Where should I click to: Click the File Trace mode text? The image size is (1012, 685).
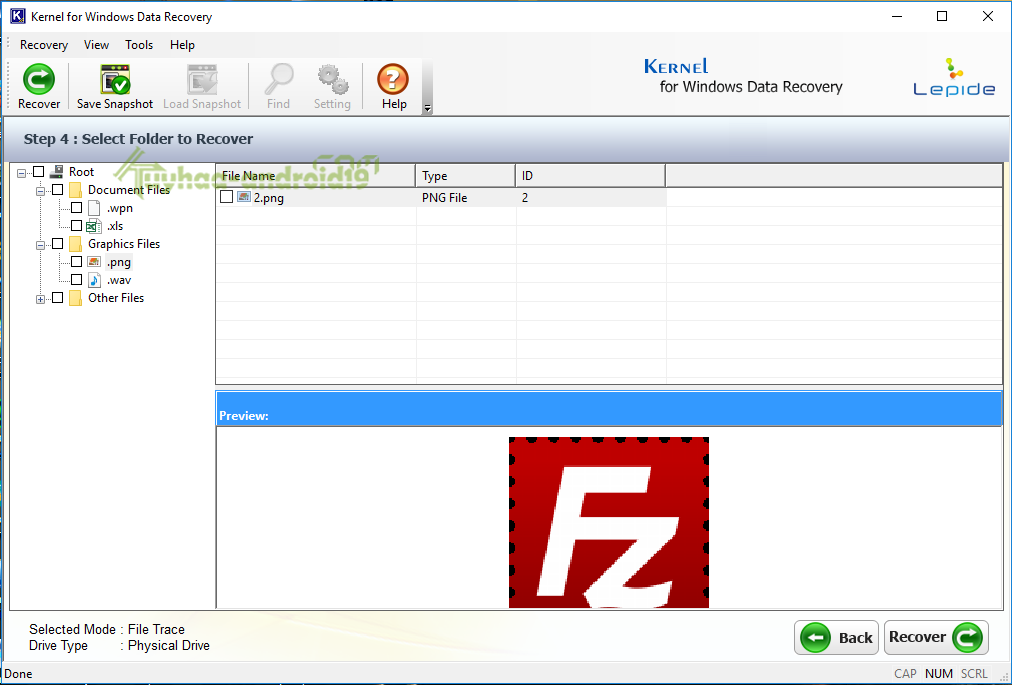[x=156, y=629]
